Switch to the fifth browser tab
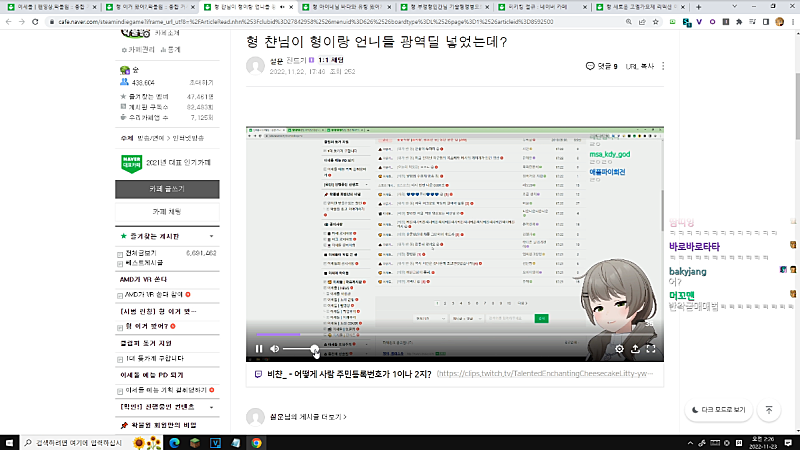800x450 pixels. pyautogui.click(x=444, y=7)
